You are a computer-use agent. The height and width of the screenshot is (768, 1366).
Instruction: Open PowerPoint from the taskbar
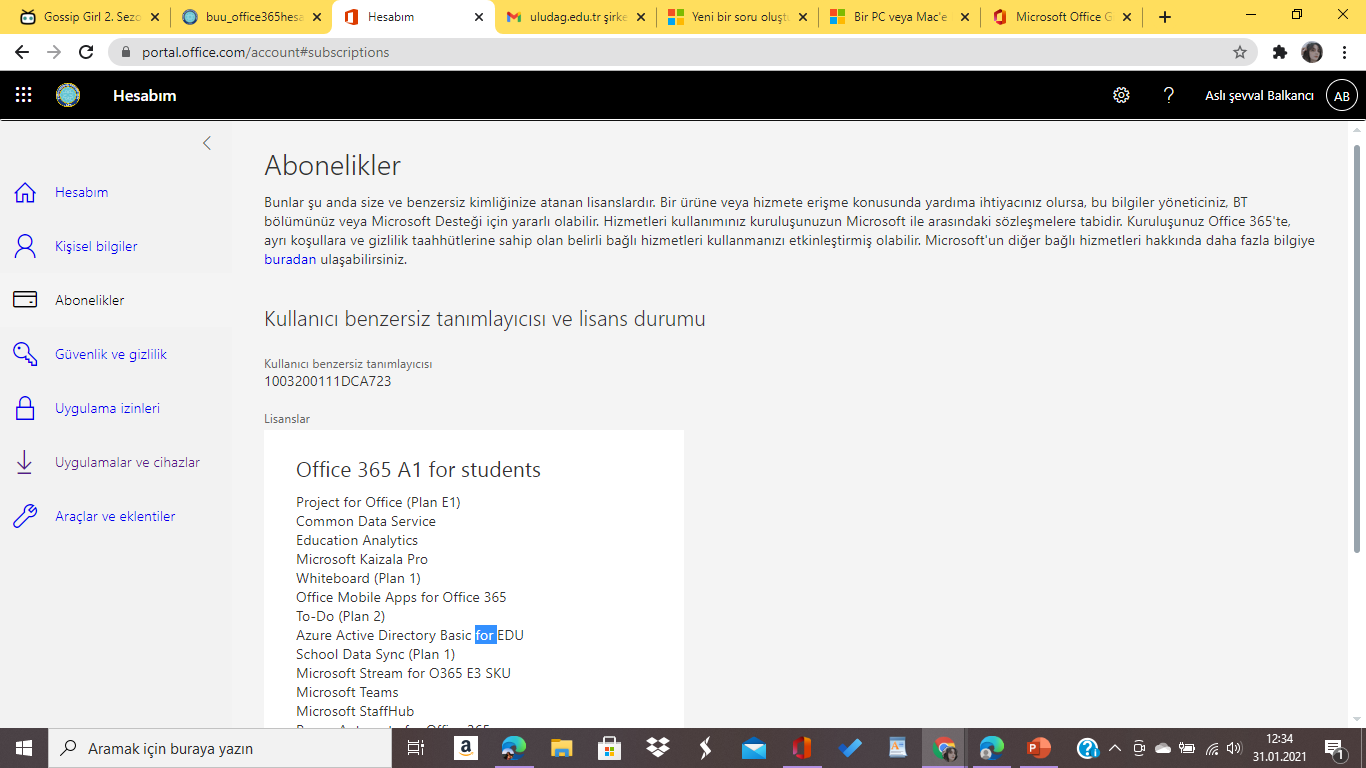click(x=1040, y=748)
